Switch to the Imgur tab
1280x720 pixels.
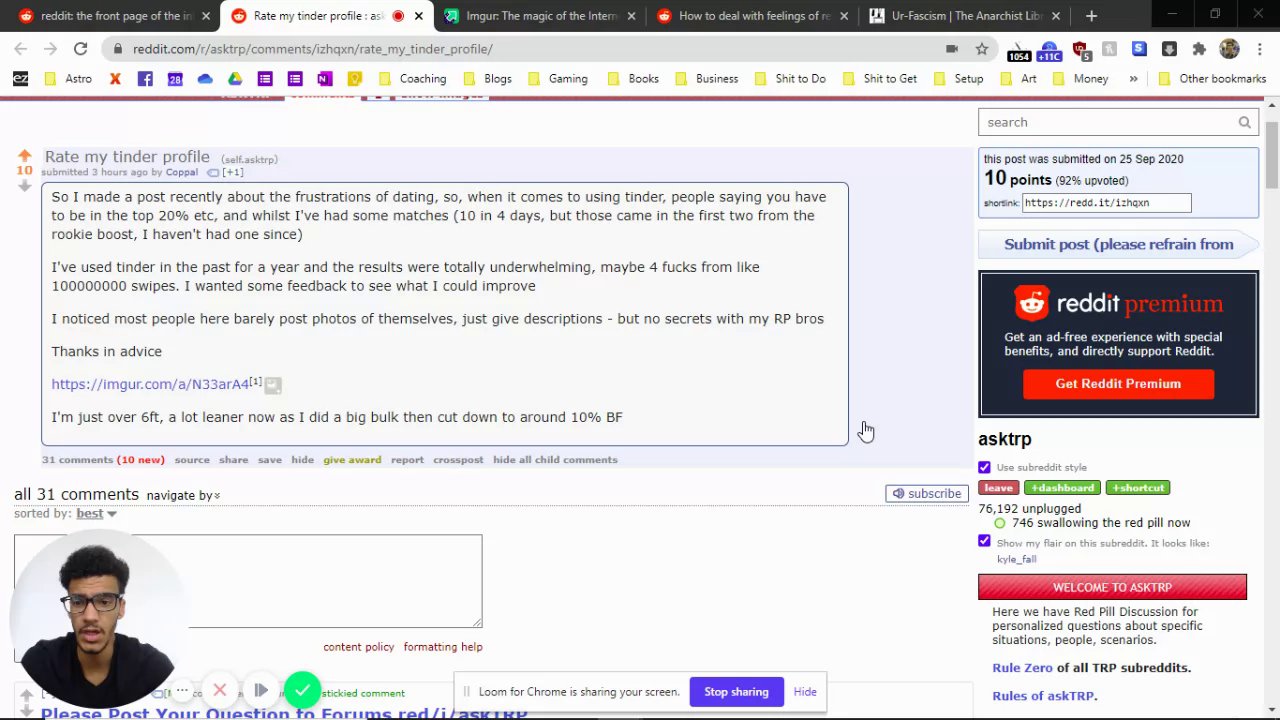click(540, 15)
